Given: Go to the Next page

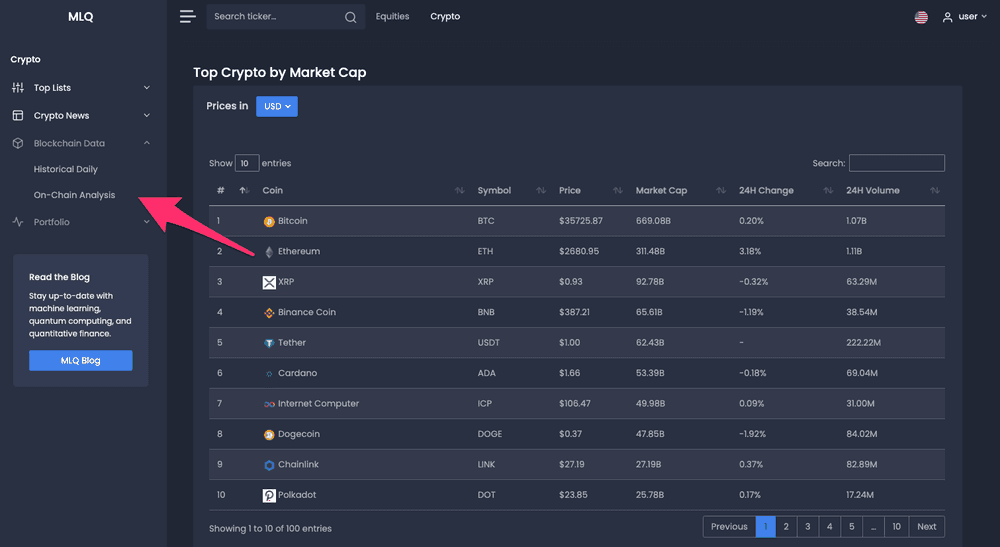Looking at the screenshot, I should point(927,527).
